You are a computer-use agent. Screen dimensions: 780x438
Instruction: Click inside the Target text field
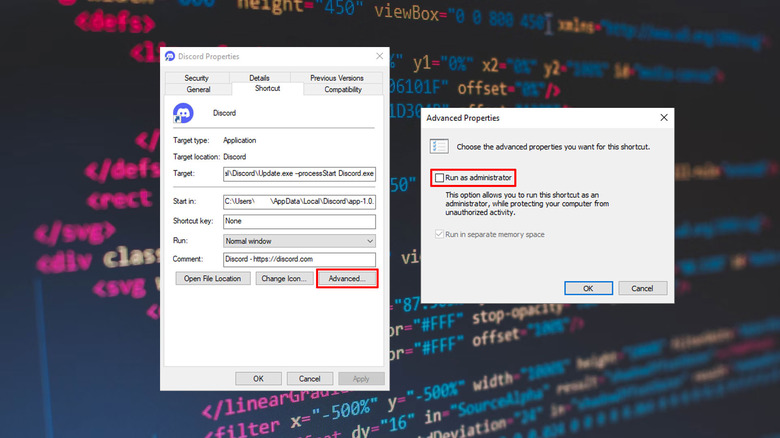(299, 173)
